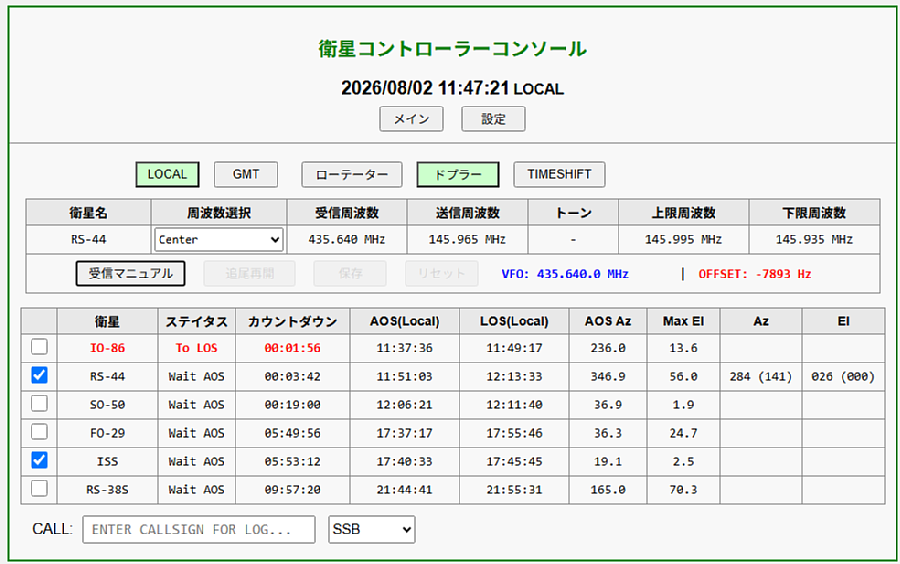This screenshot has width=900, height=564.
Task: Click the LOS(Local) column header
Action: [514, 322]
